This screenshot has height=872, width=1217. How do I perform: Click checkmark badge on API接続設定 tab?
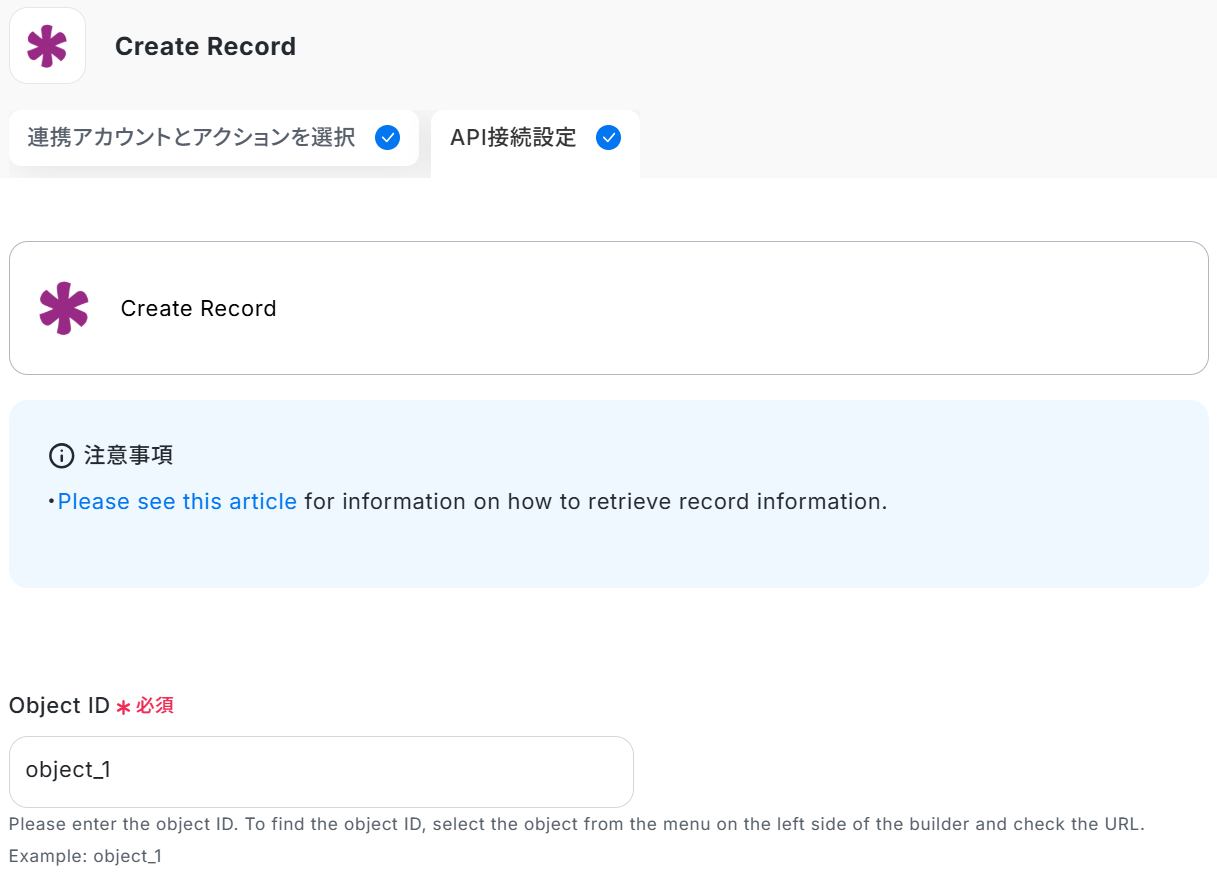tap(608, 138)
